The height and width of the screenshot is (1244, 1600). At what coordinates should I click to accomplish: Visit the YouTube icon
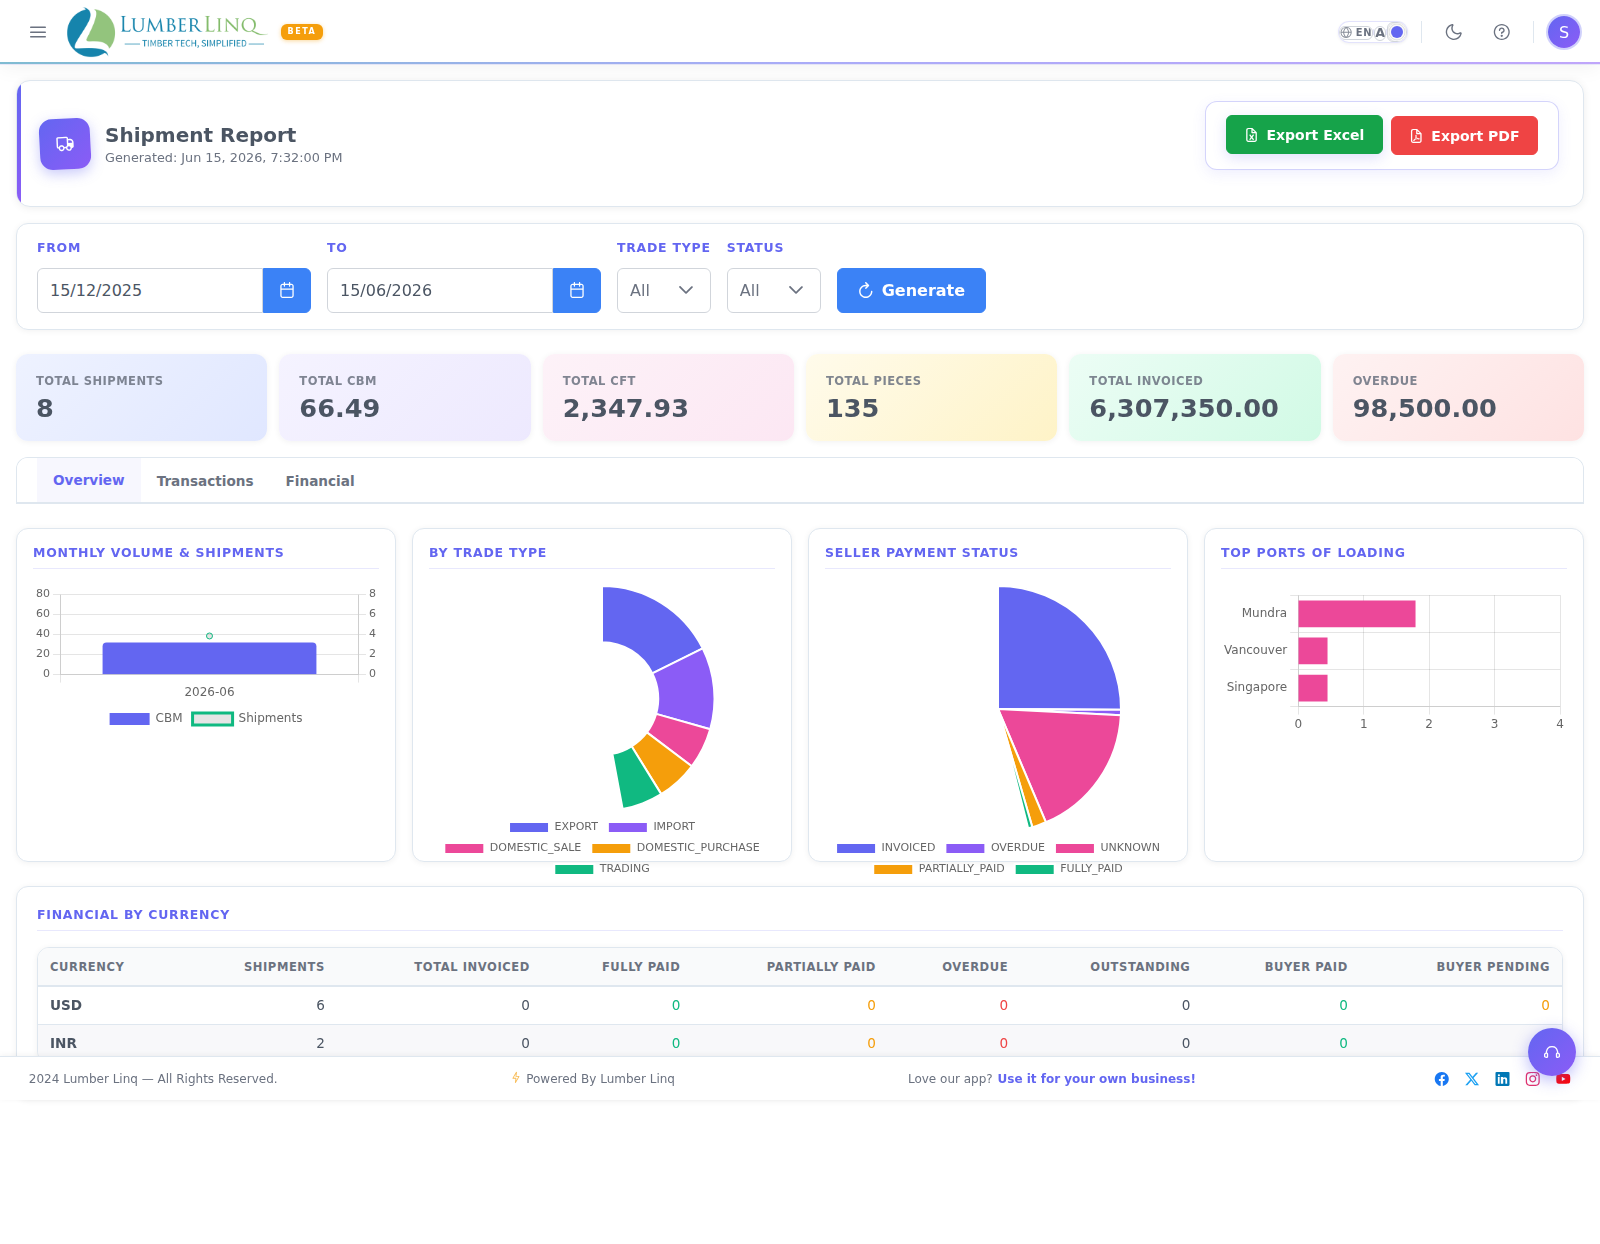(1563, 1079)
